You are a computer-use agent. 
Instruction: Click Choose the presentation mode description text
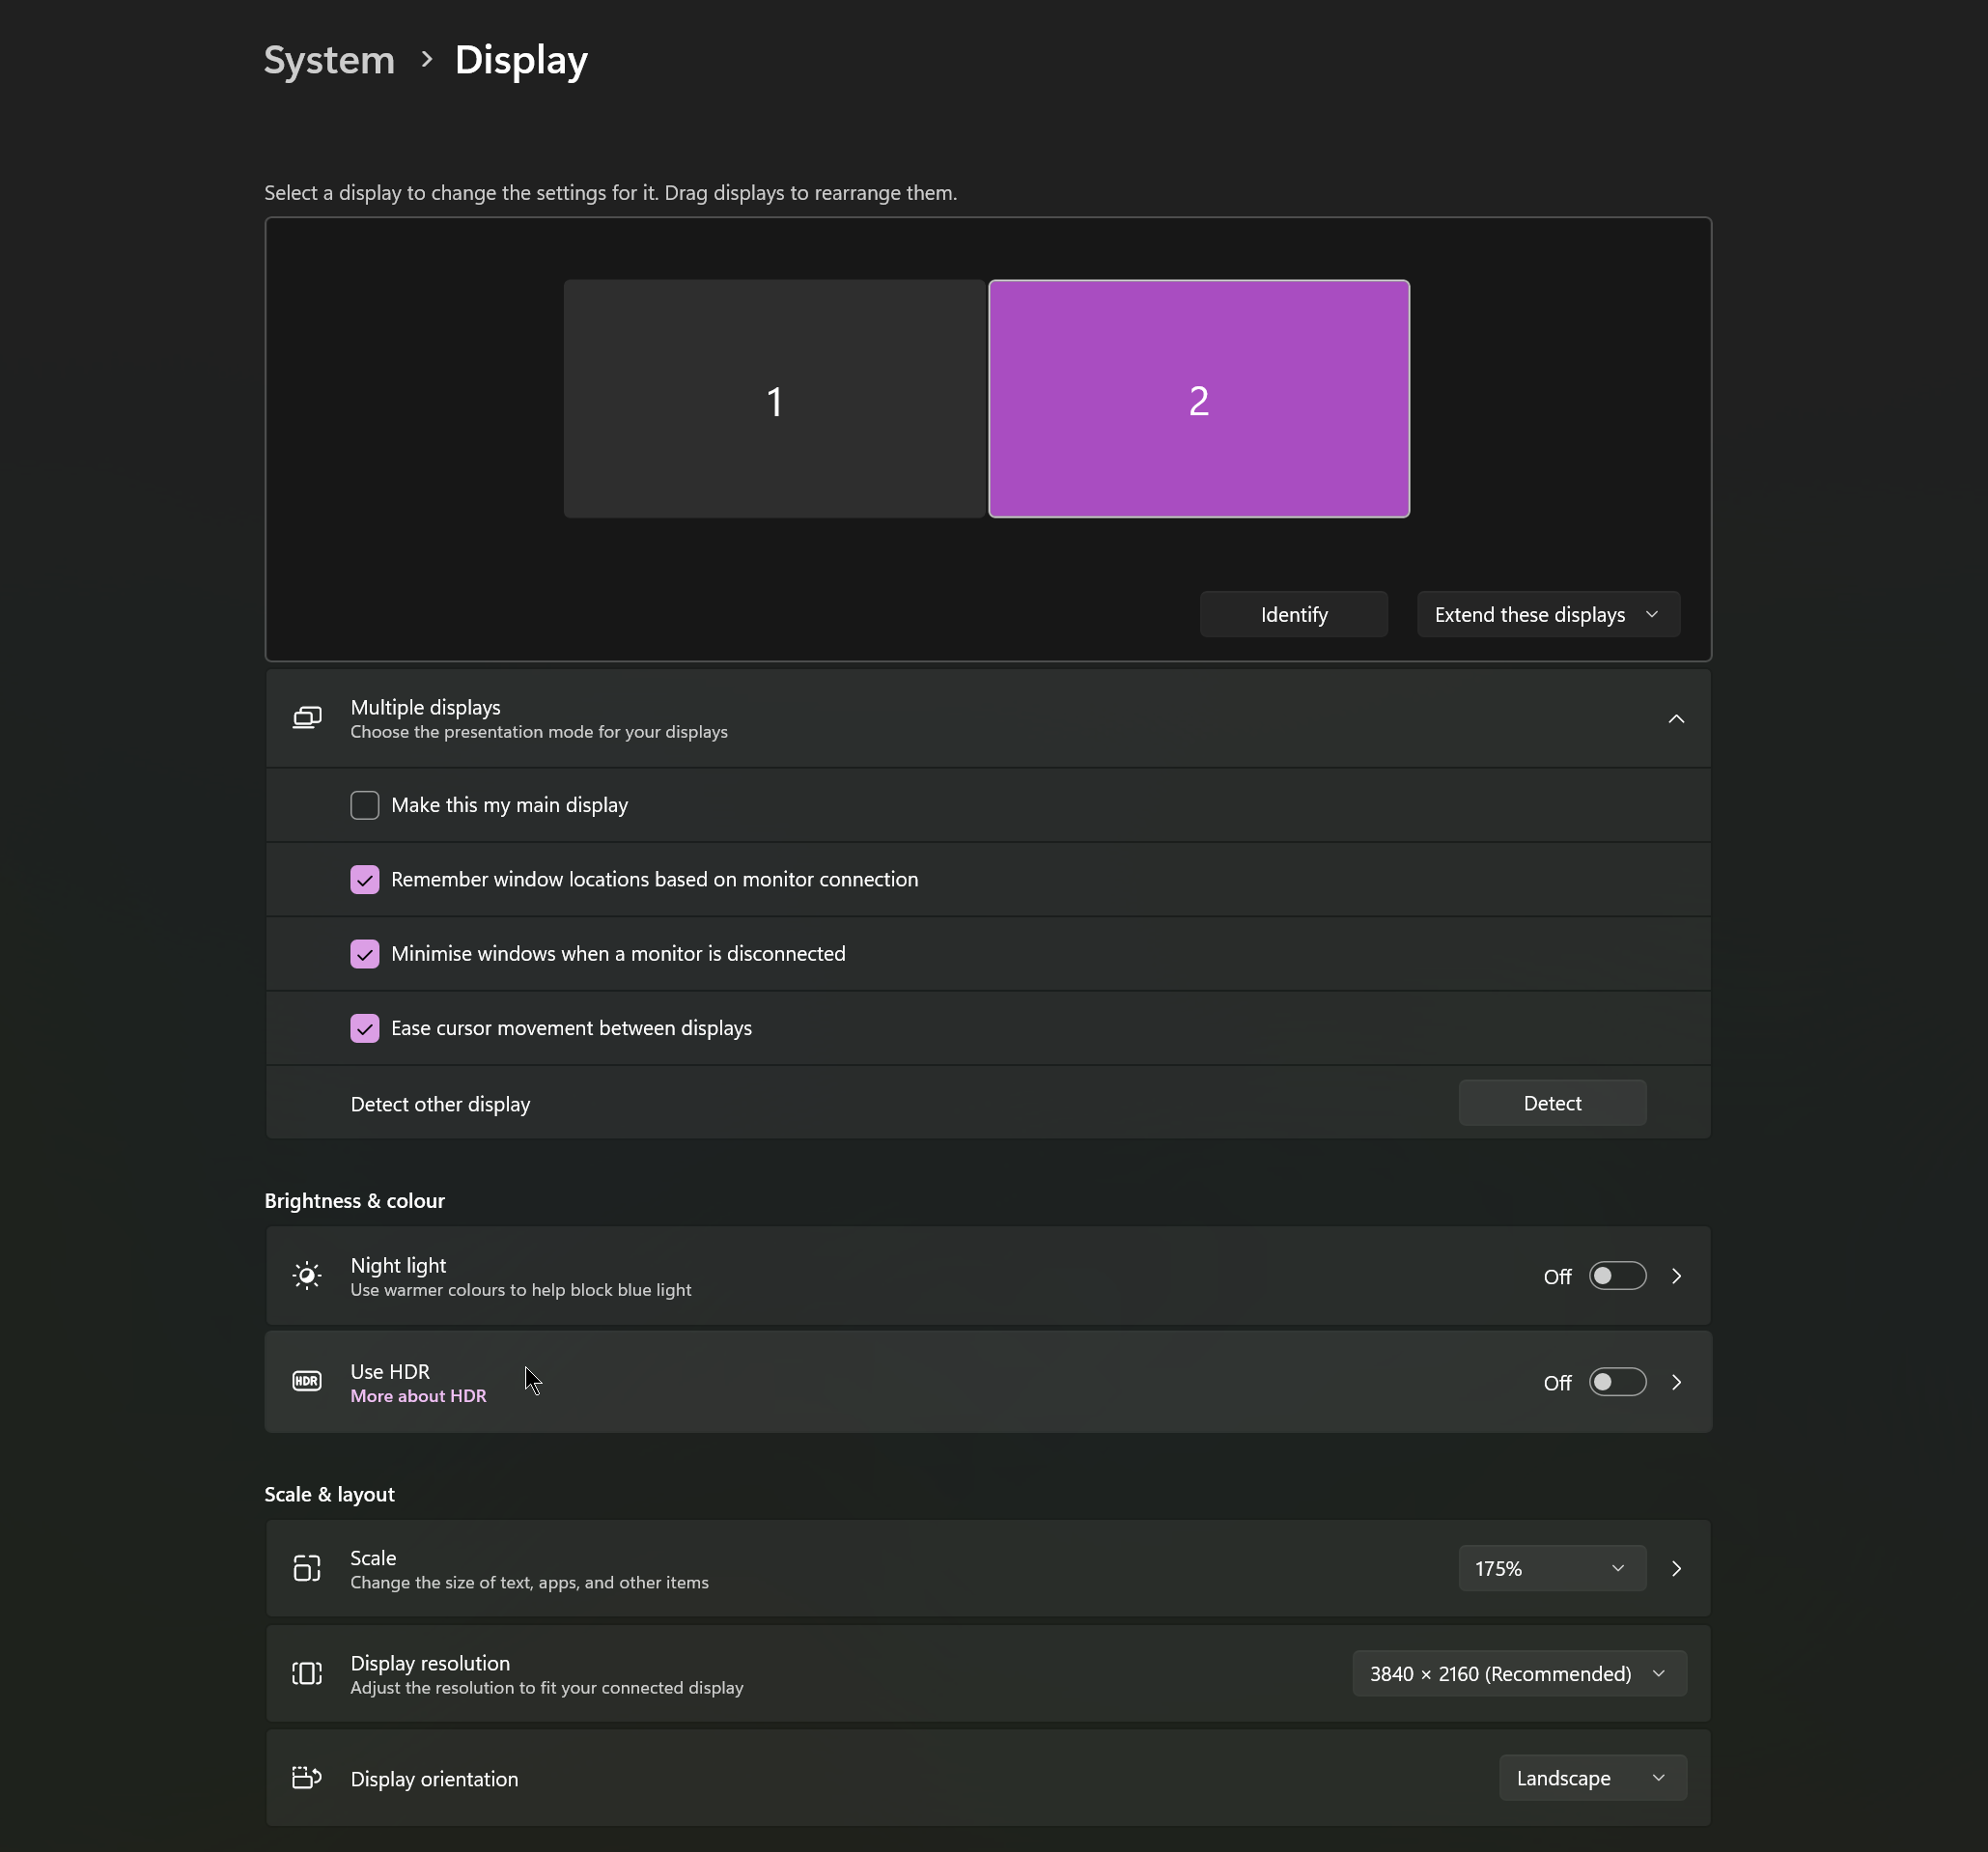539,732
